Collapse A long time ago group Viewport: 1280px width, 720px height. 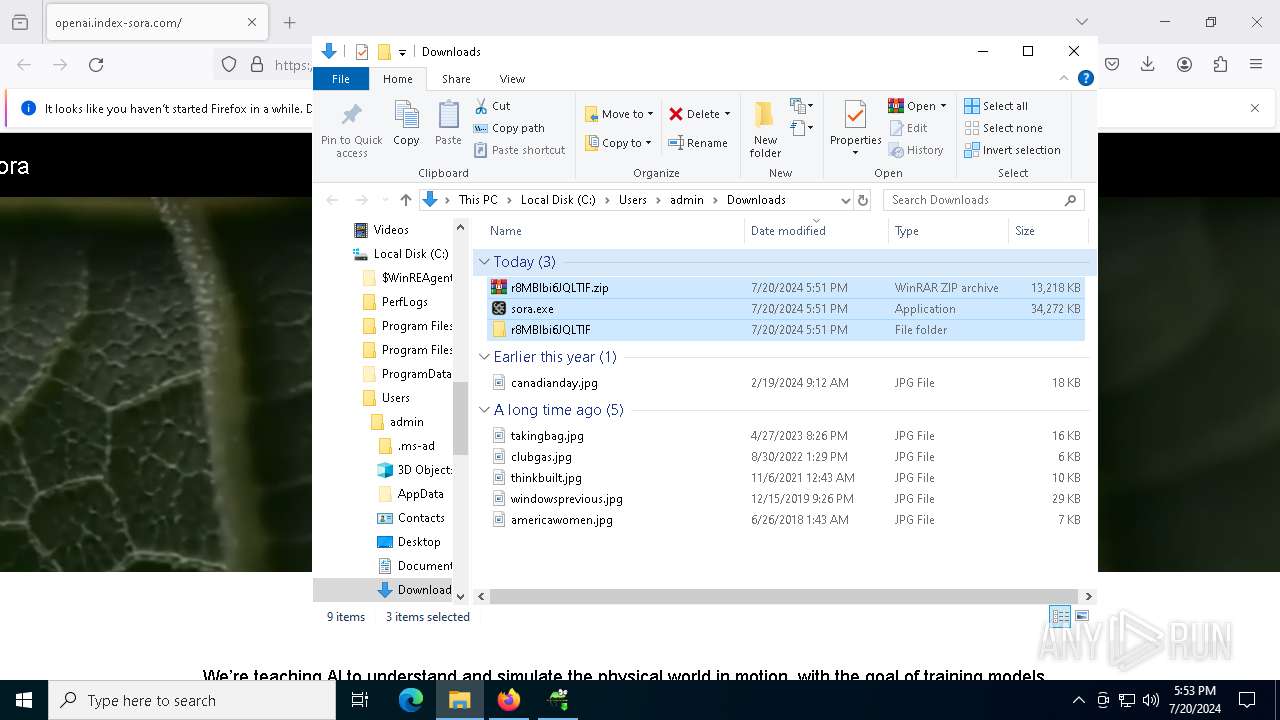coord(484,410)
